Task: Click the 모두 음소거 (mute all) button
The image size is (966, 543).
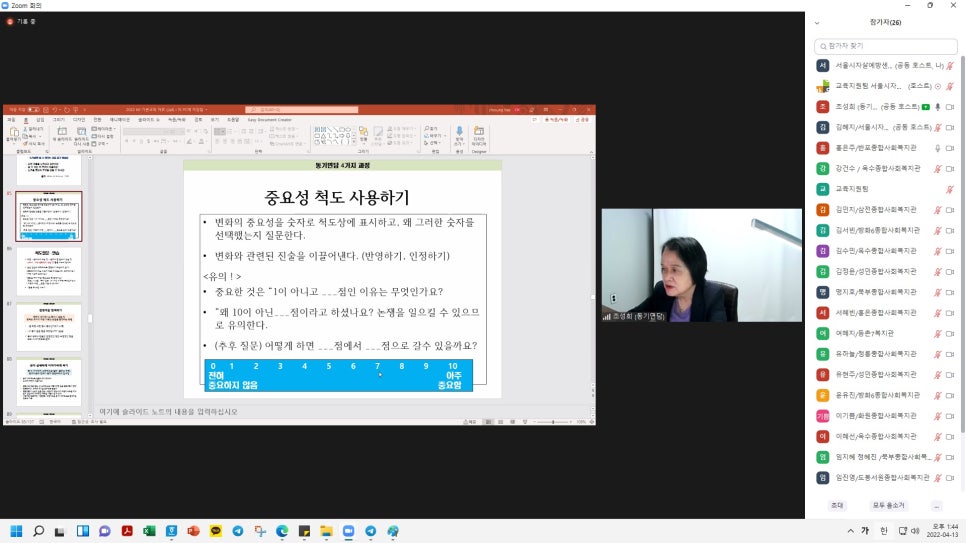Action: (x=888, y=505)
